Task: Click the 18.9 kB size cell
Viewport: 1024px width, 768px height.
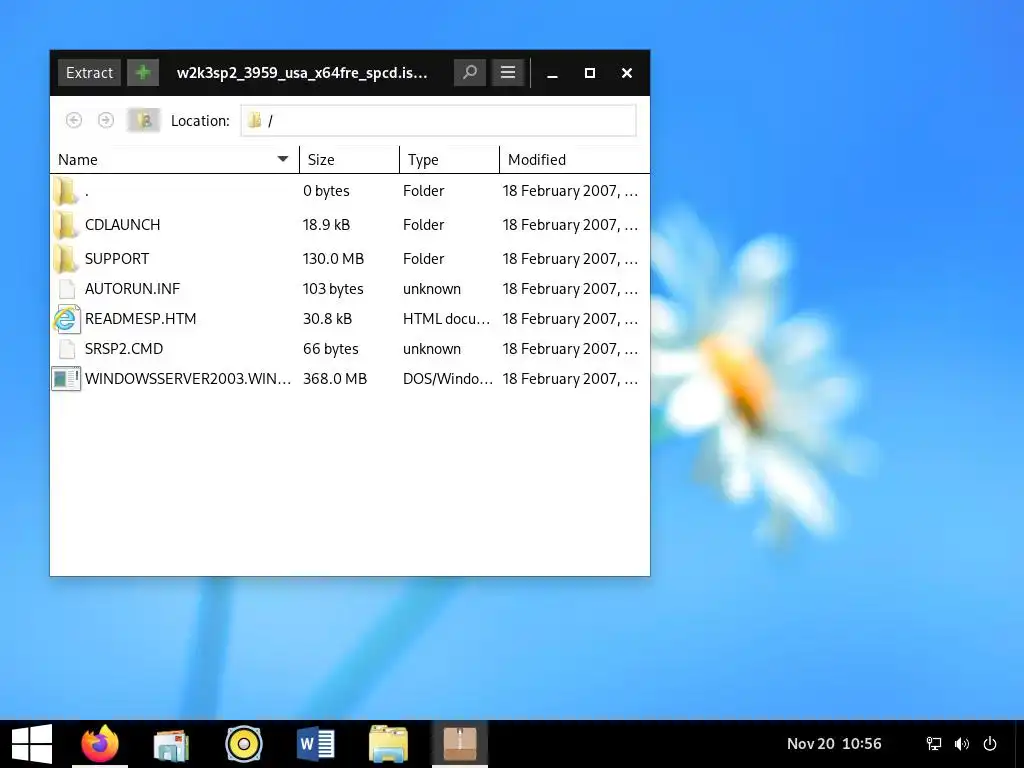Action: coord(326,225)
